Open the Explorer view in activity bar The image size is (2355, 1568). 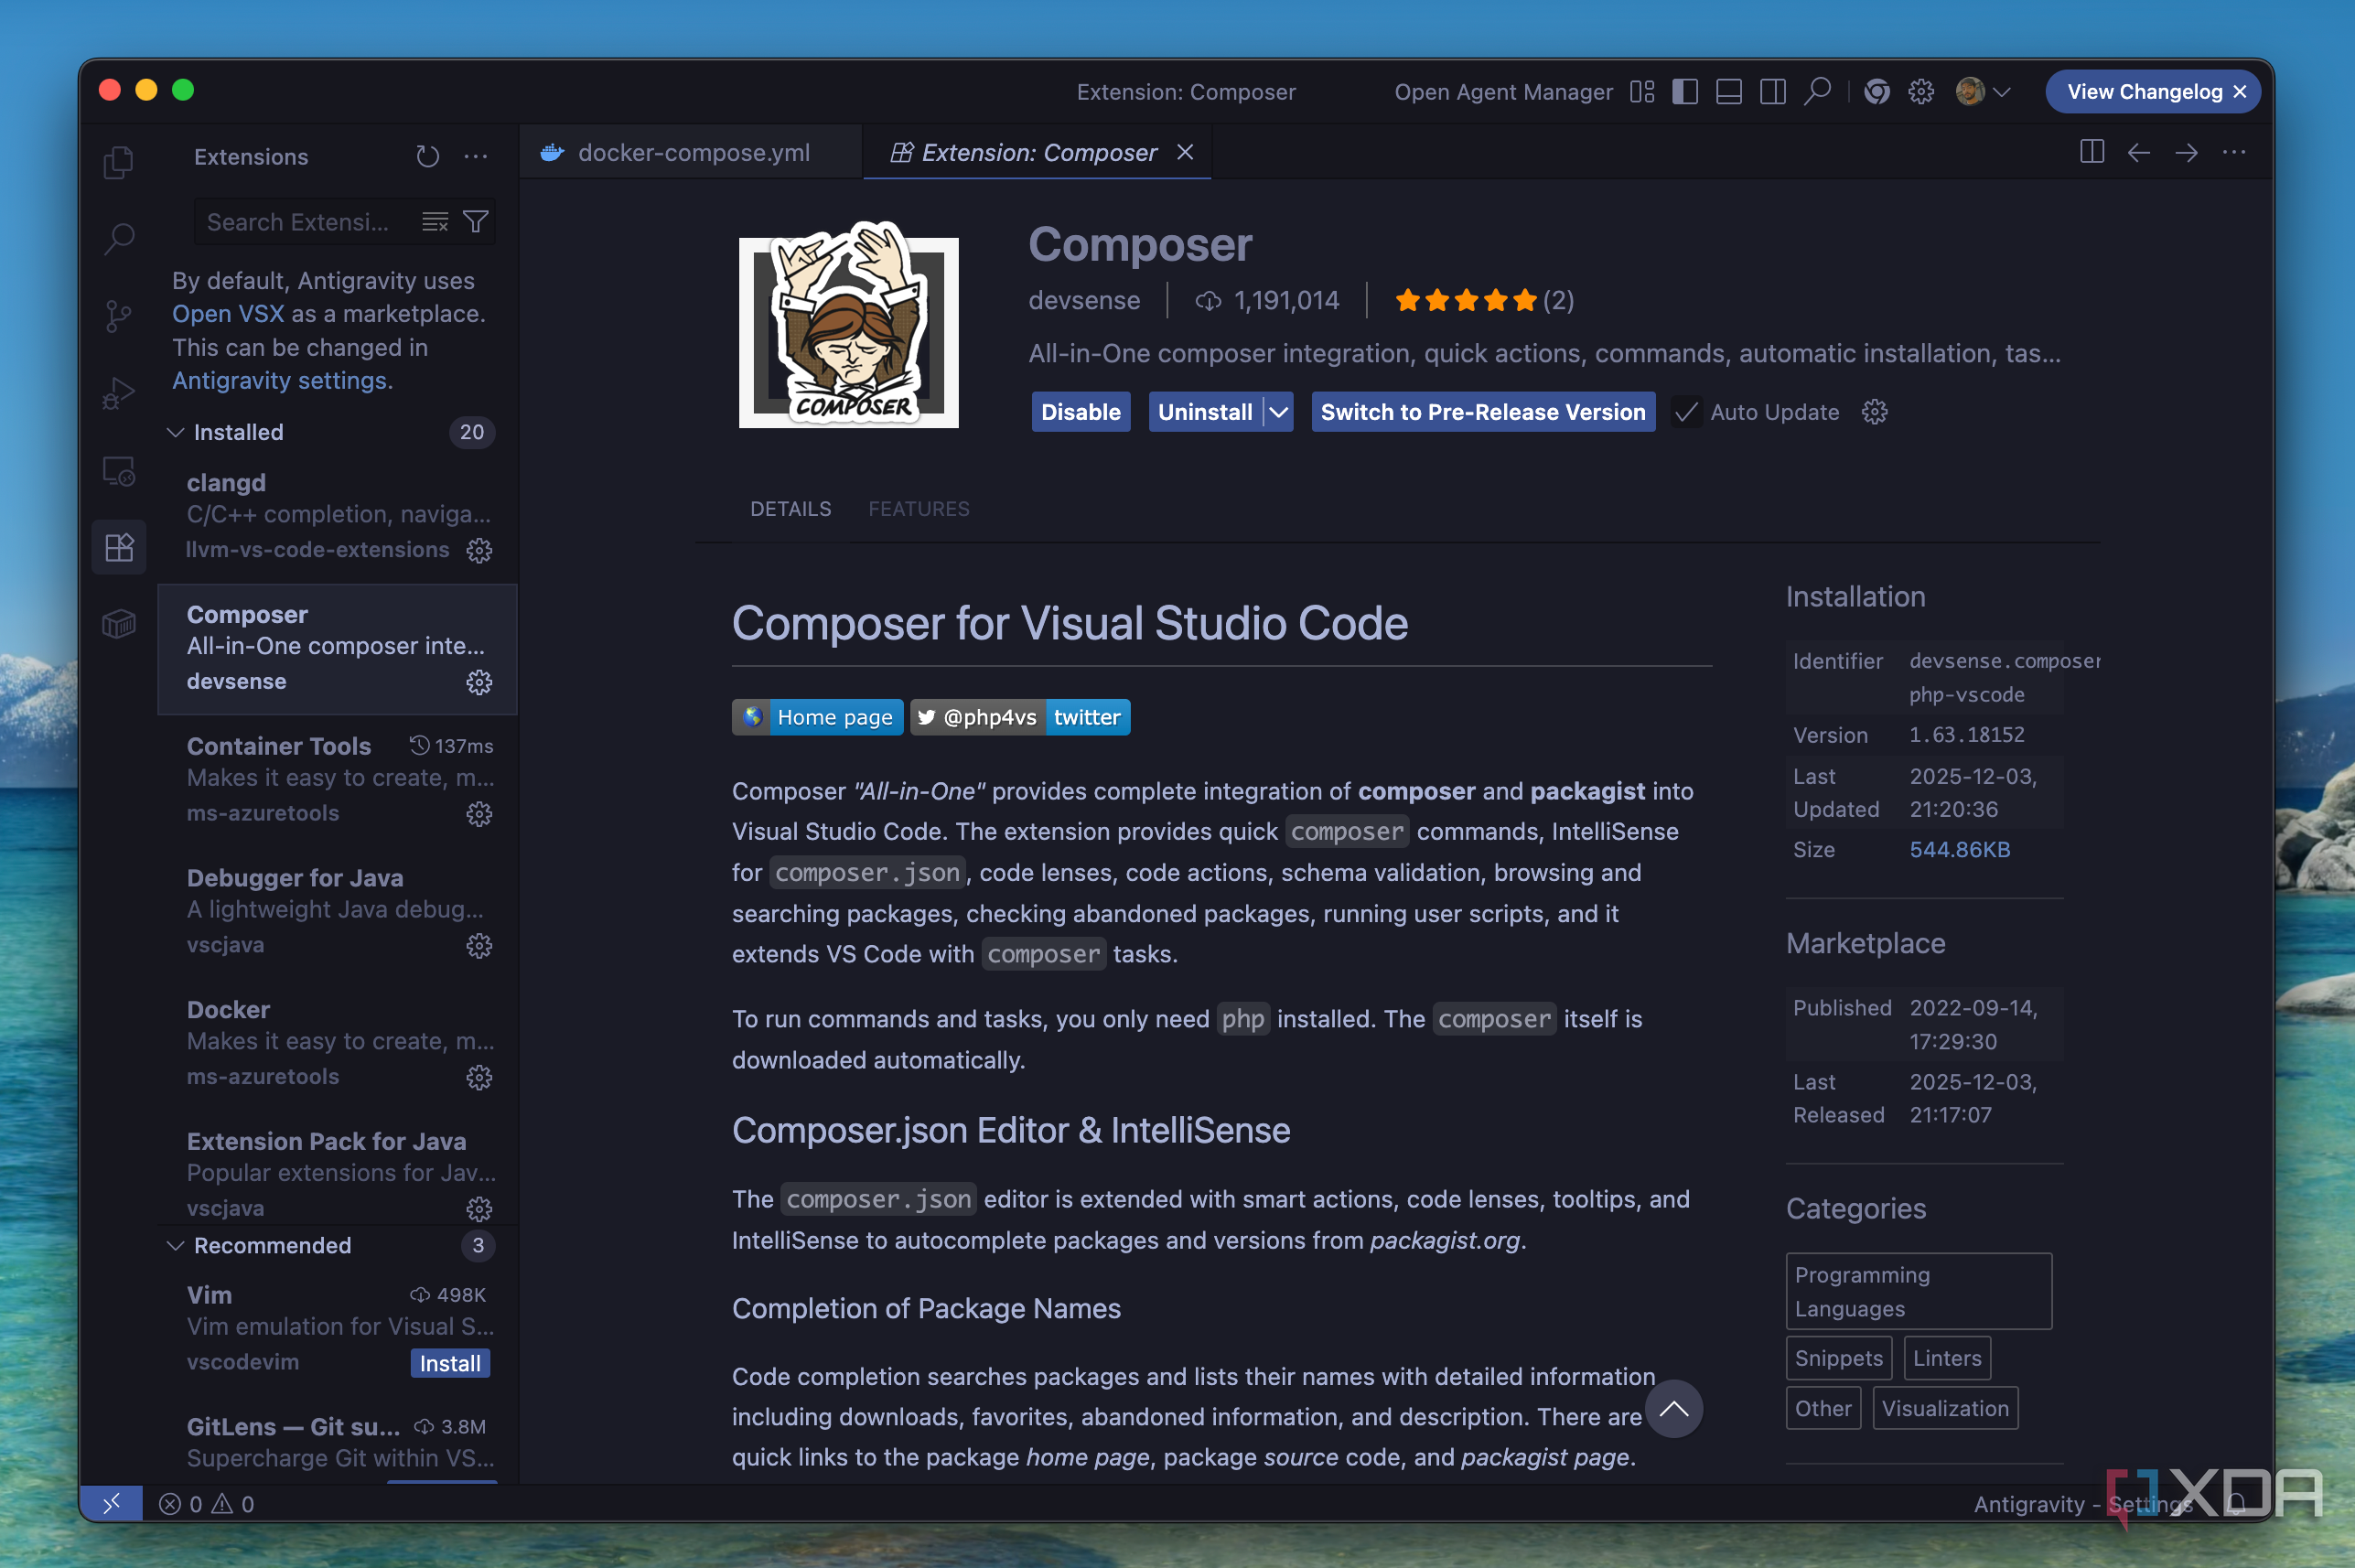[118, 161]
